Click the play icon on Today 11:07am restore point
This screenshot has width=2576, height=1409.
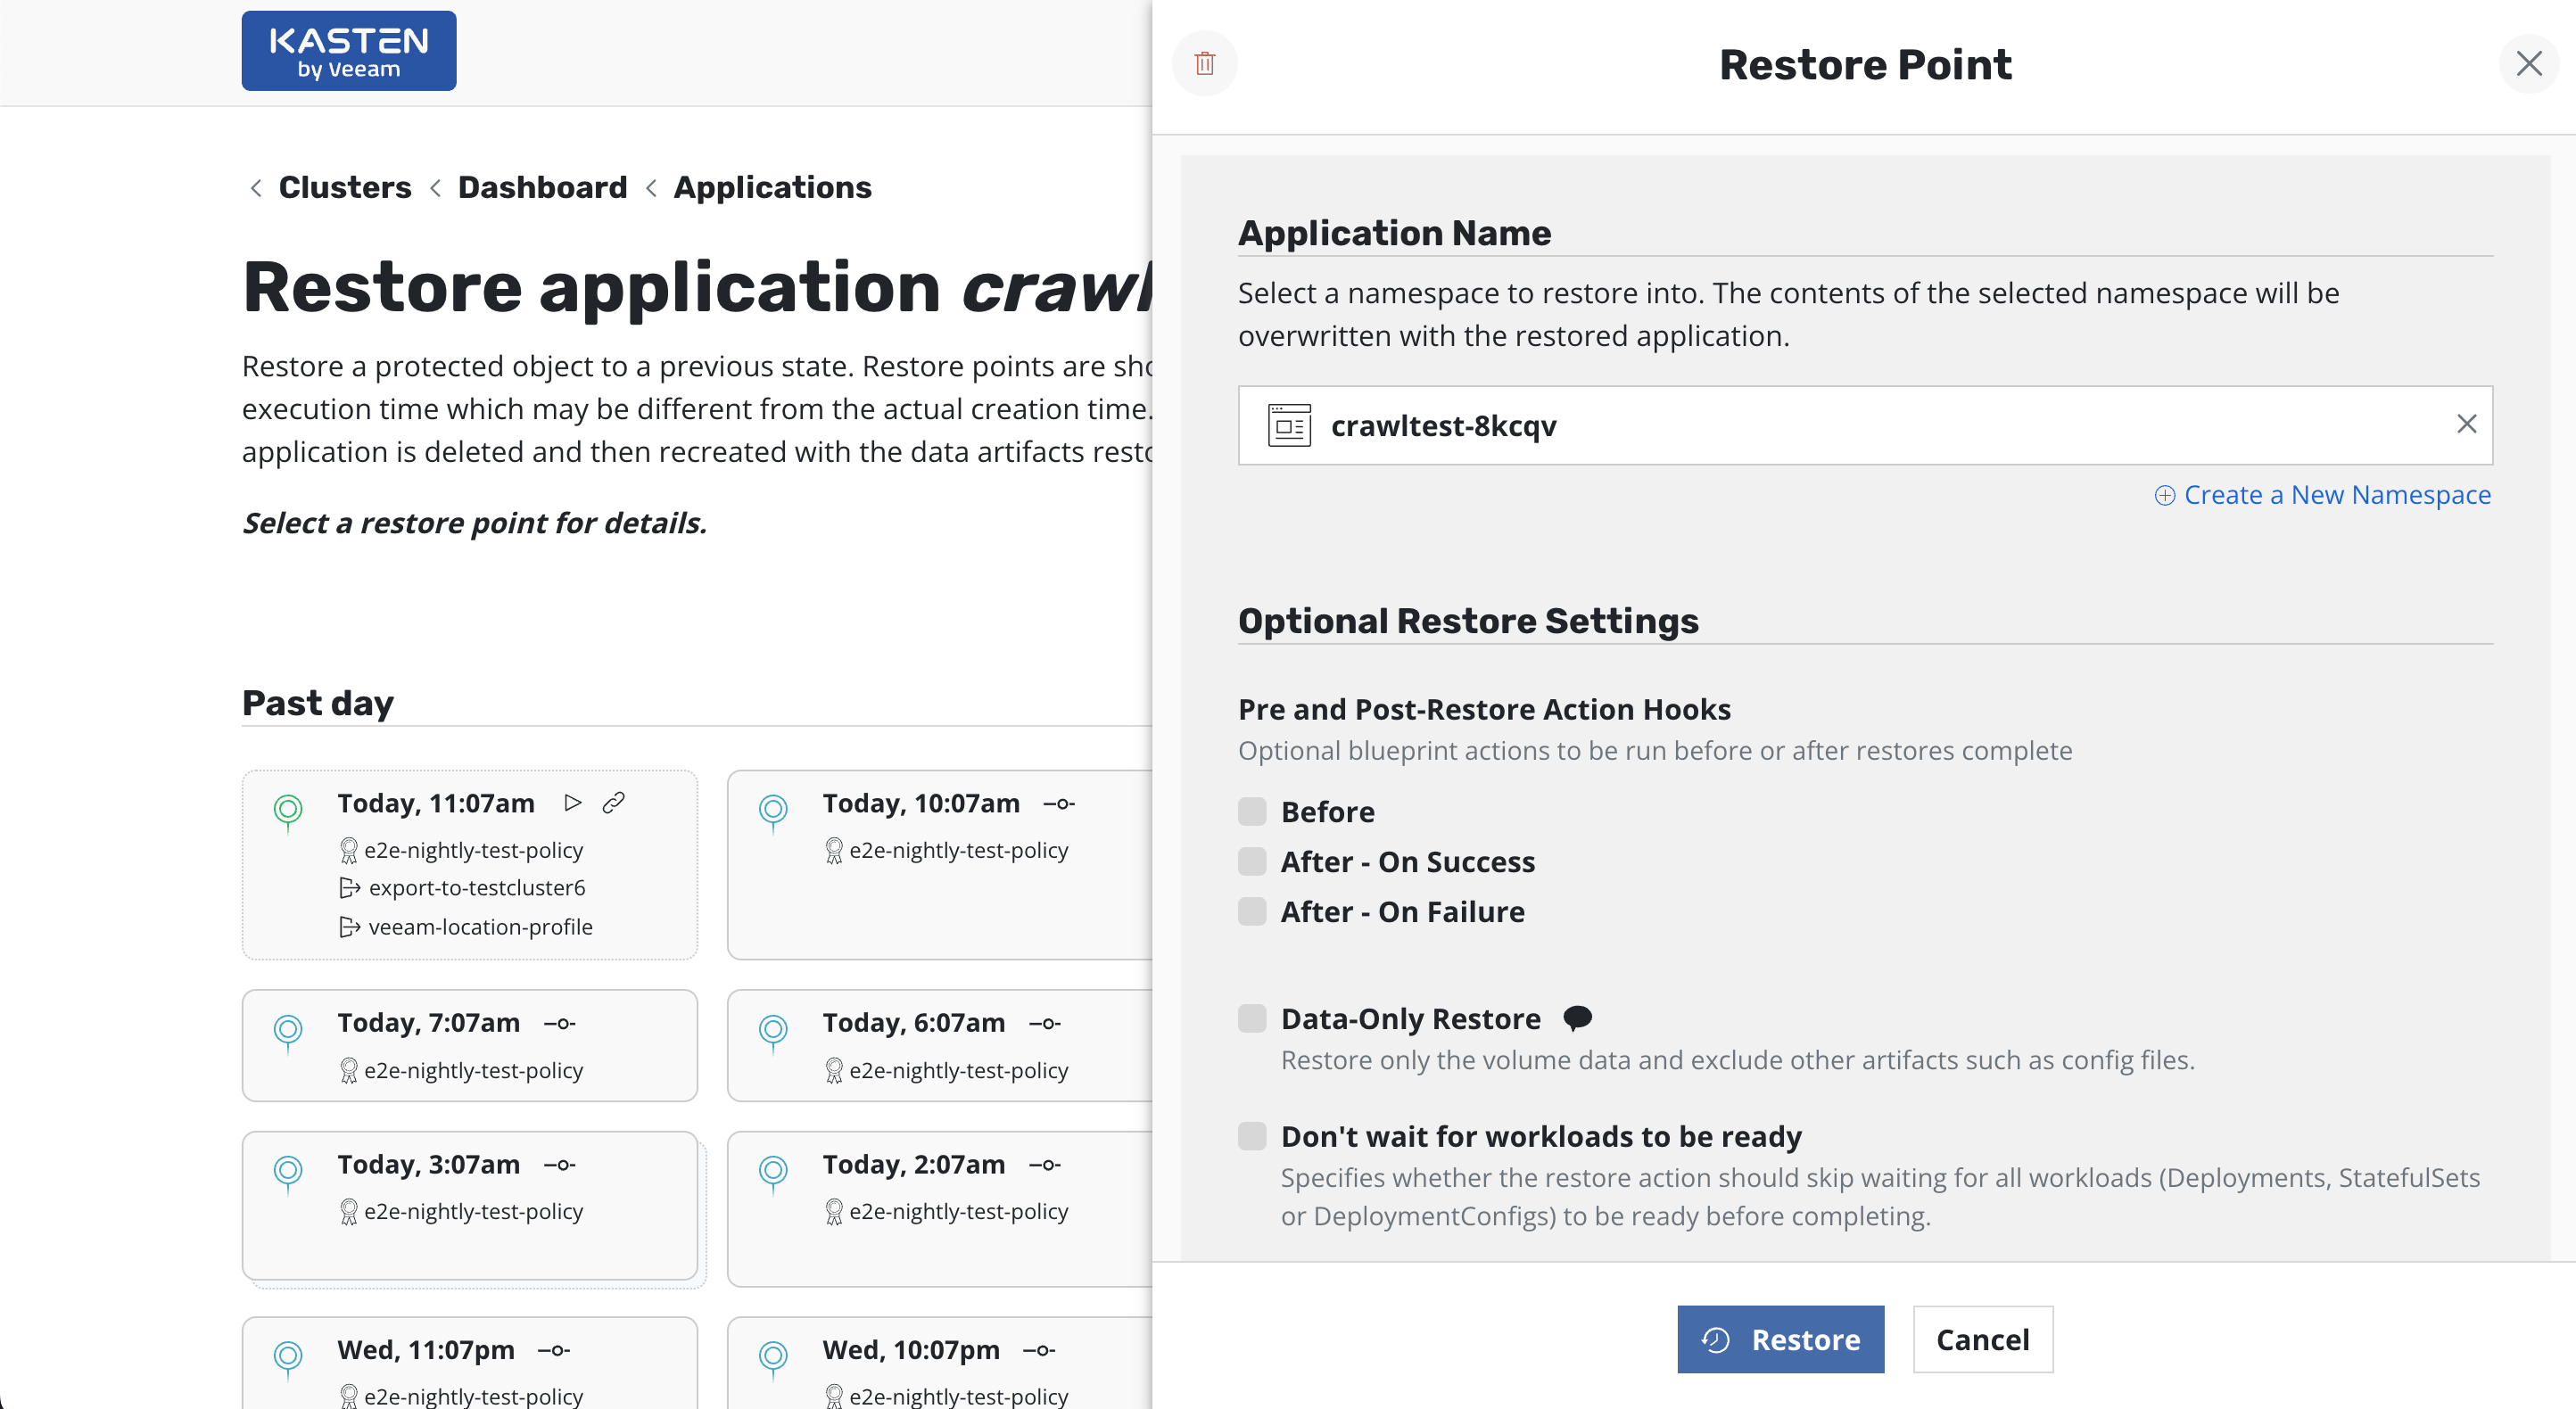[x=573, y=802]
